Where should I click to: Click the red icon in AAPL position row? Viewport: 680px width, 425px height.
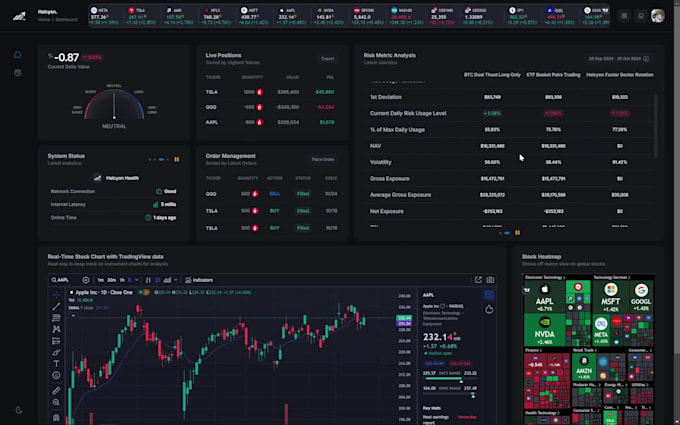(260, 122)
